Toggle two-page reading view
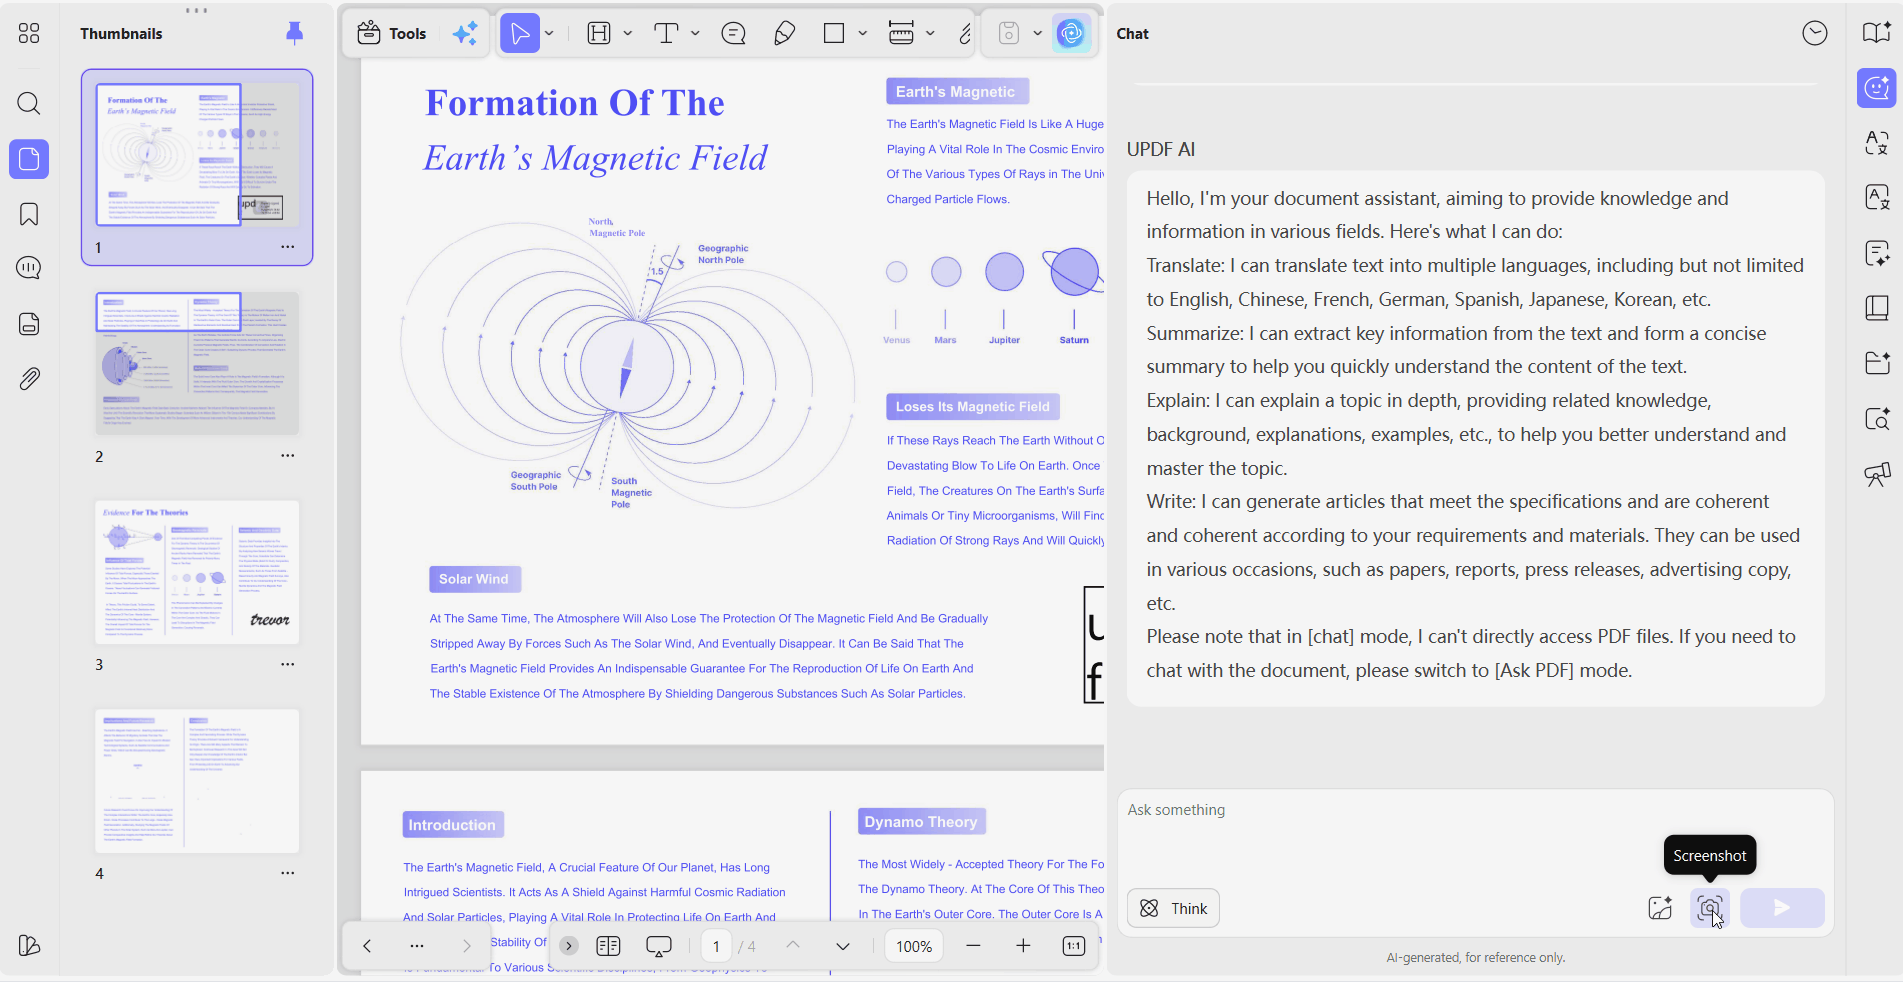 608,946
